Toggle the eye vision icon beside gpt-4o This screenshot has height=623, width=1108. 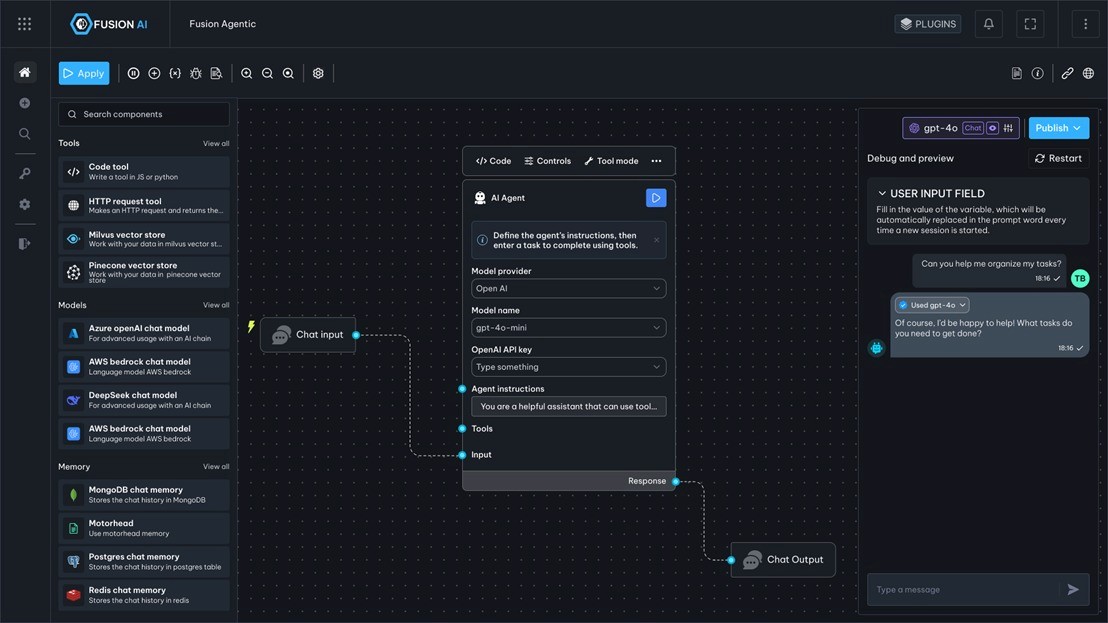pyautogui.click(x=993, y=128)
